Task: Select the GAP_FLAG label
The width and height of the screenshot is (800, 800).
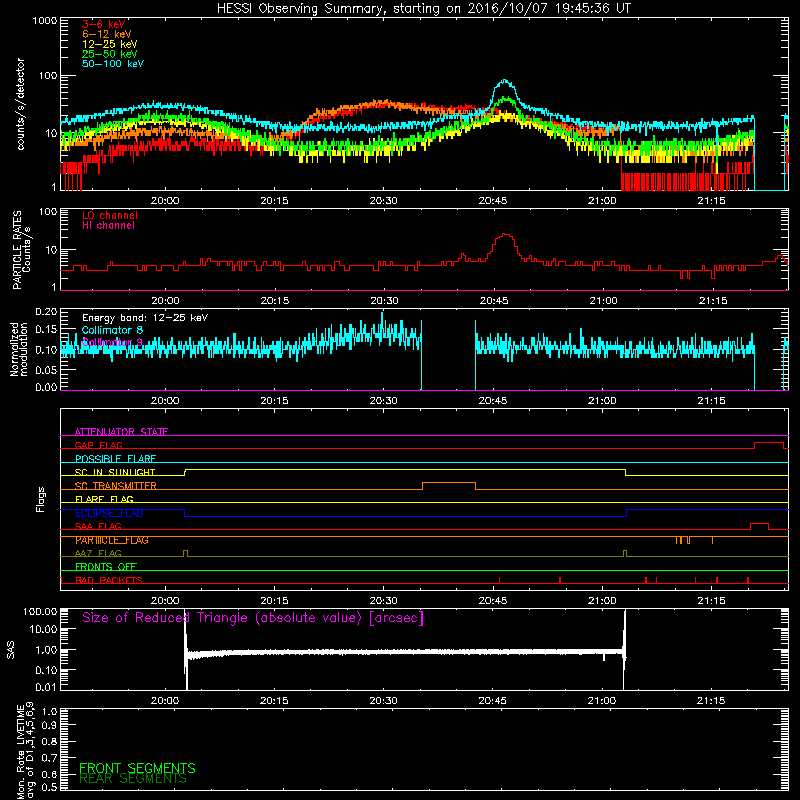Action: tap(98, 445)
